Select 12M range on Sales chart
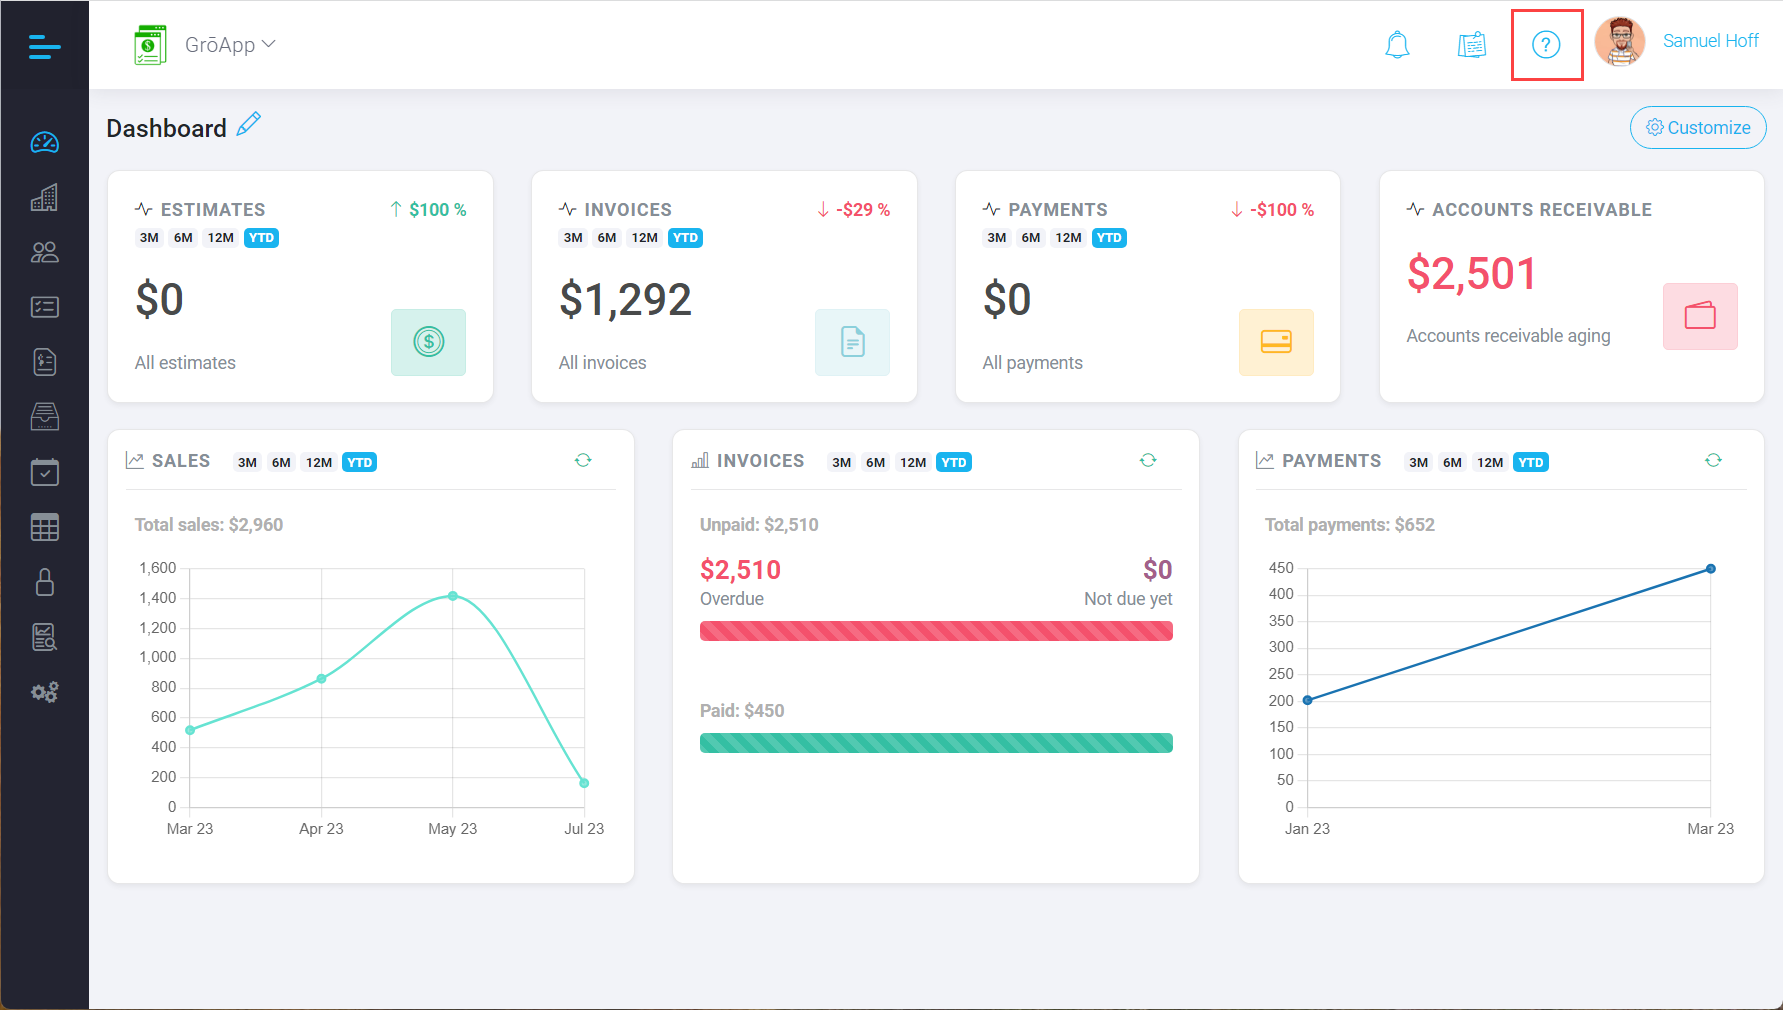 pos(319,462)
